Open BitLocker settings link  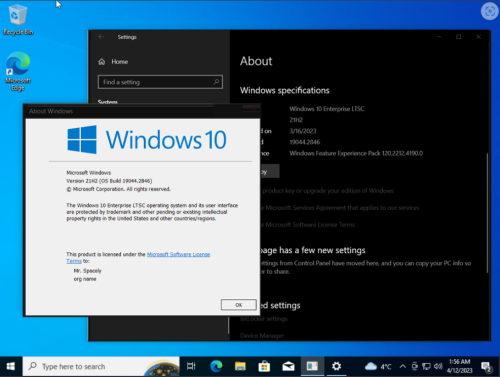264,319
